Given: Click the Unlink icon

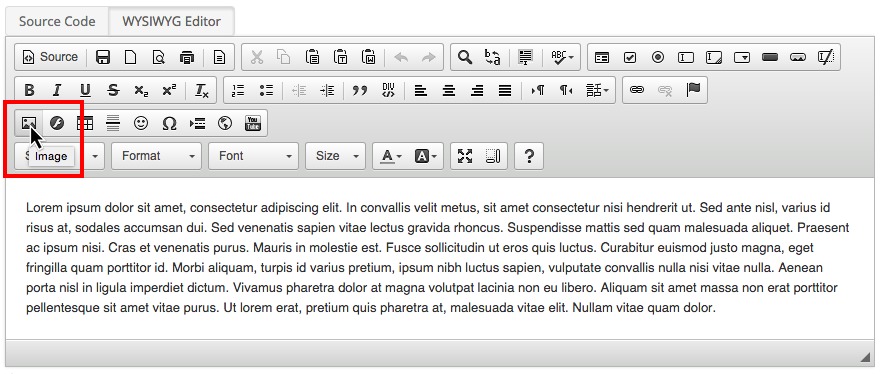Looking at the screenshot, I should tap(665, 90).
